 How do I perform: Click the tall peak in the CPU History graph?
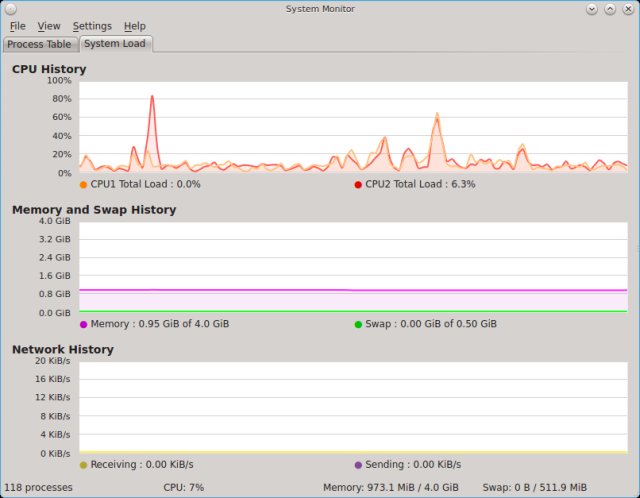tap(152, 98)
